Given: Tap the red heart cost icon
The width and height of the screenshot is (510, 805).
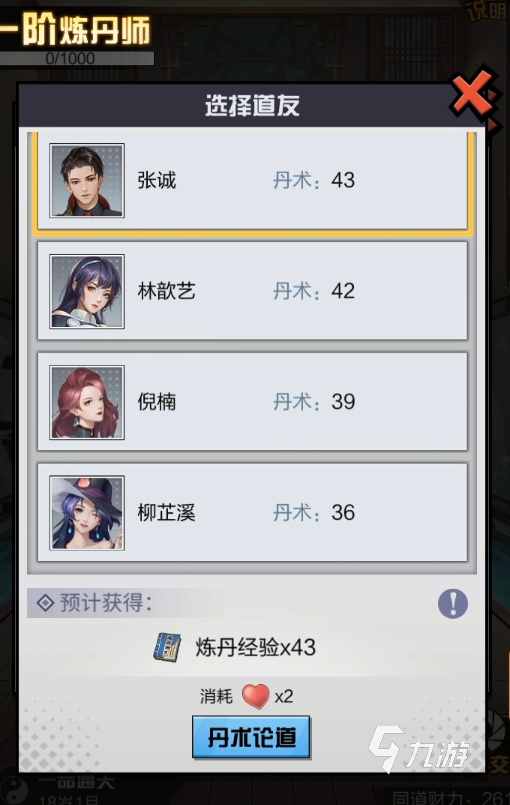Looking at the screenshot, I should tap(255, 696).
